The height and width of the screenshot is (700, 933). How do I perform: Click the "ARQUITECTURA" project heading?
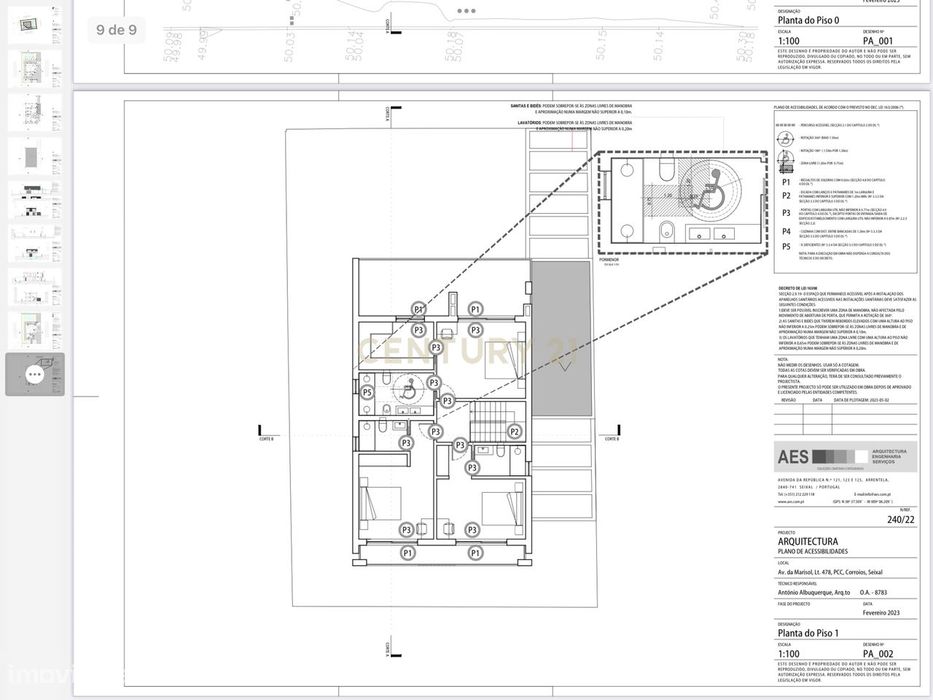(807, 542)
